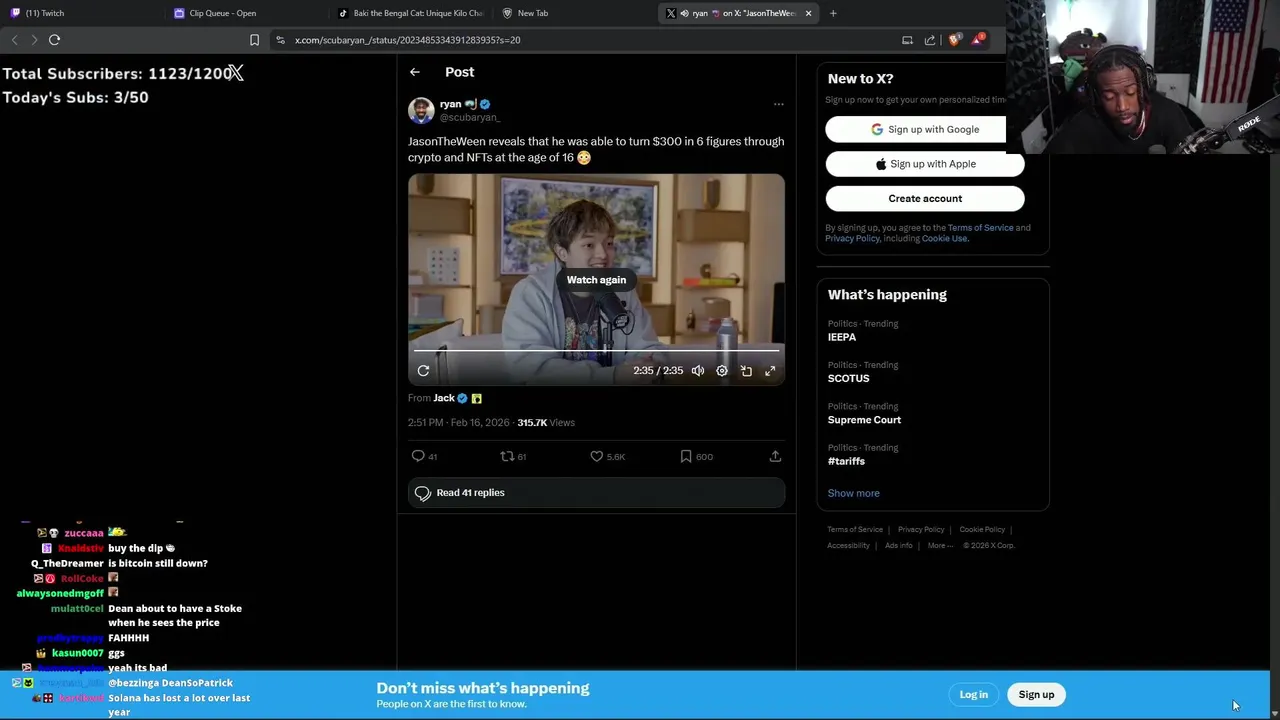Click Watch again on the video
Viewport: 1280px width, 720px height.
click(x=596, y=280)
